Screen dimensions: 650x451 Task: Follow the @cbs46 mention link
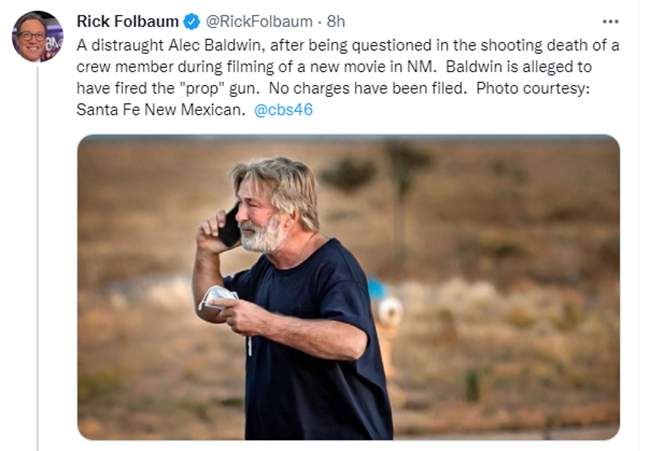pyautogui.click(x=284, y=109)
